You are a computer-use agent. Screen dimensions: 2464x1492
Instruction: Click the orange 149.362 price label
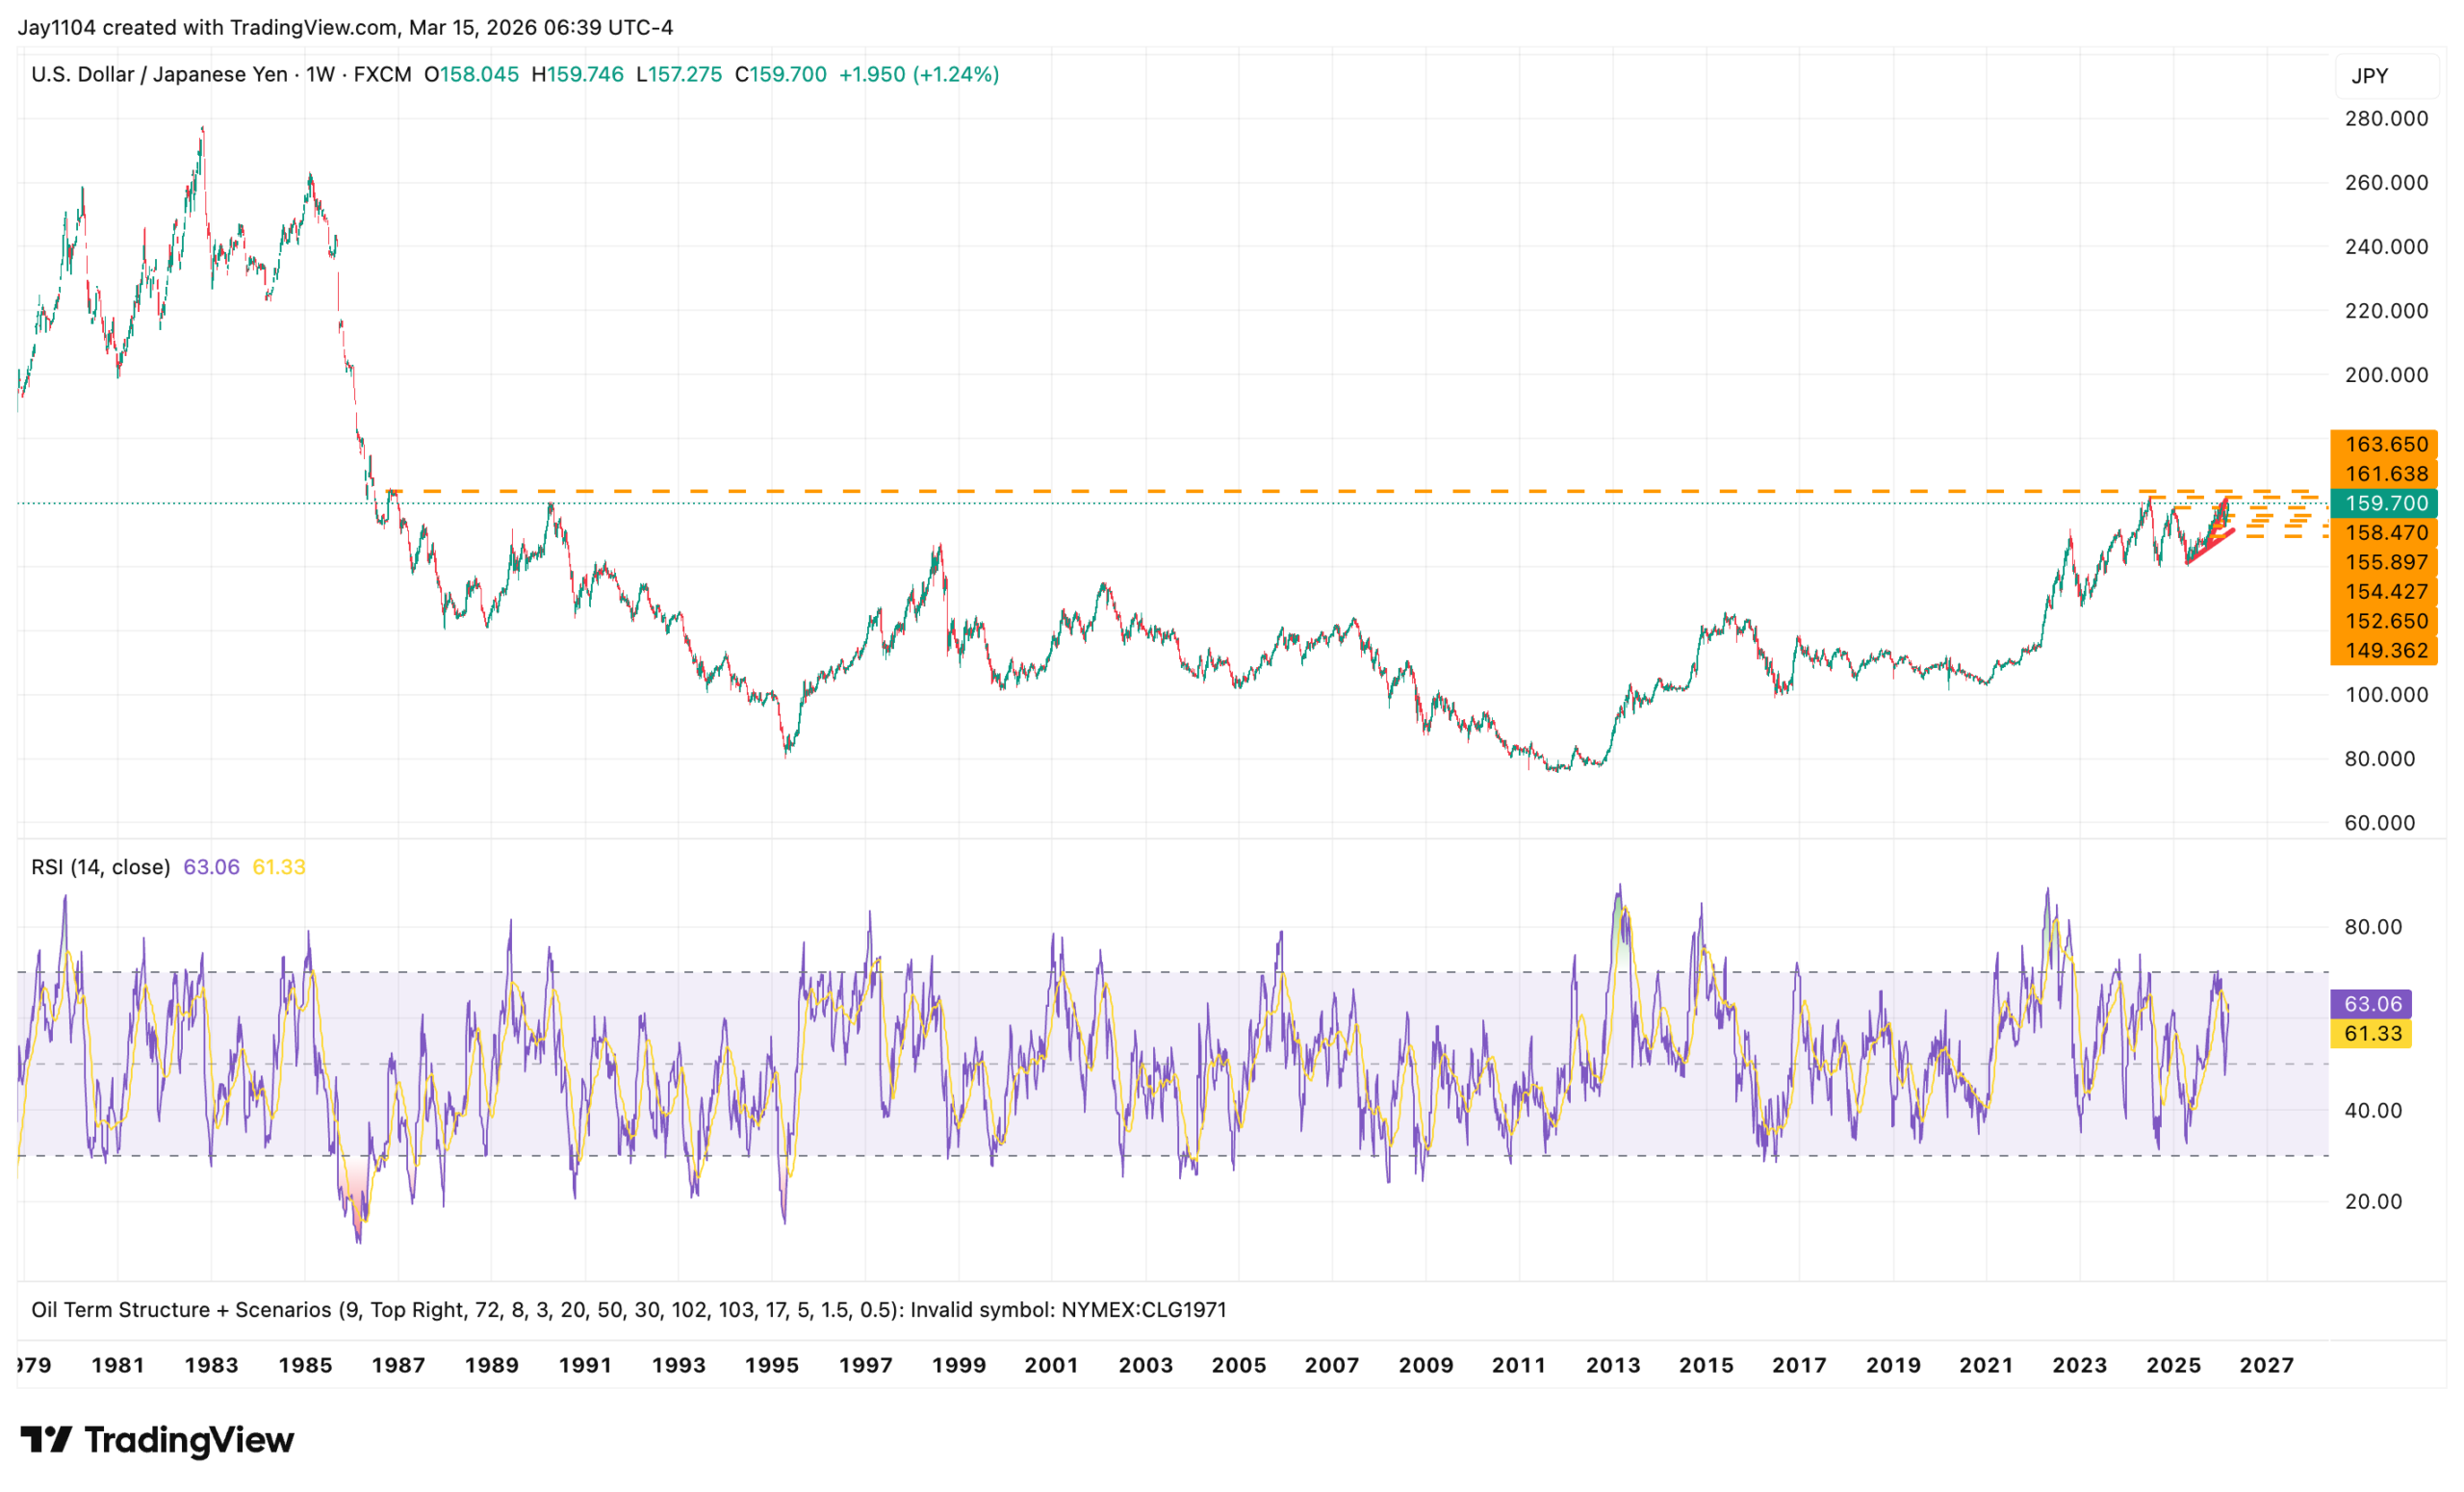(x=2386, y=651)
